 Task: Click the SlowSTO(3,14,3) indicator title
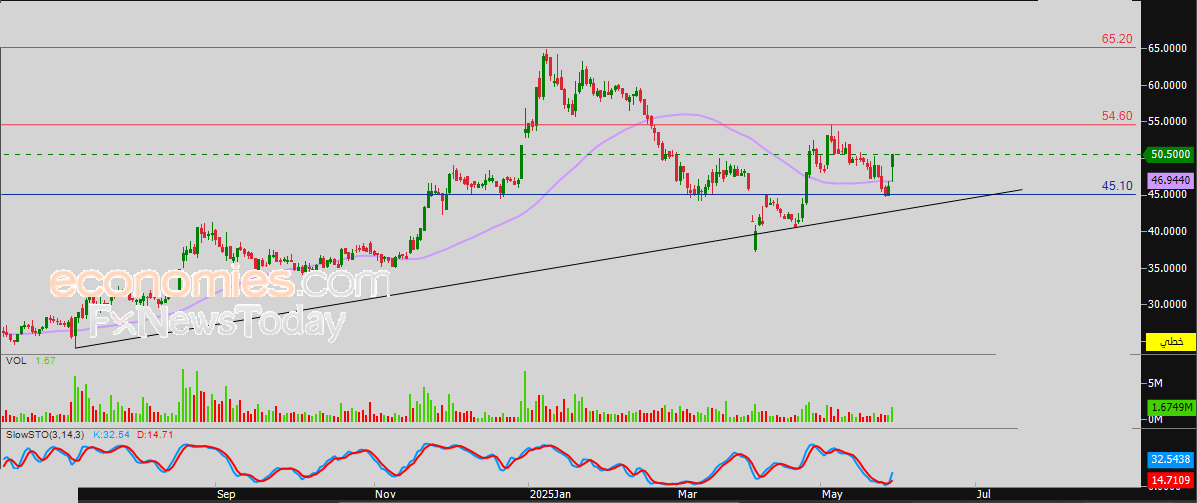(47, 434)
